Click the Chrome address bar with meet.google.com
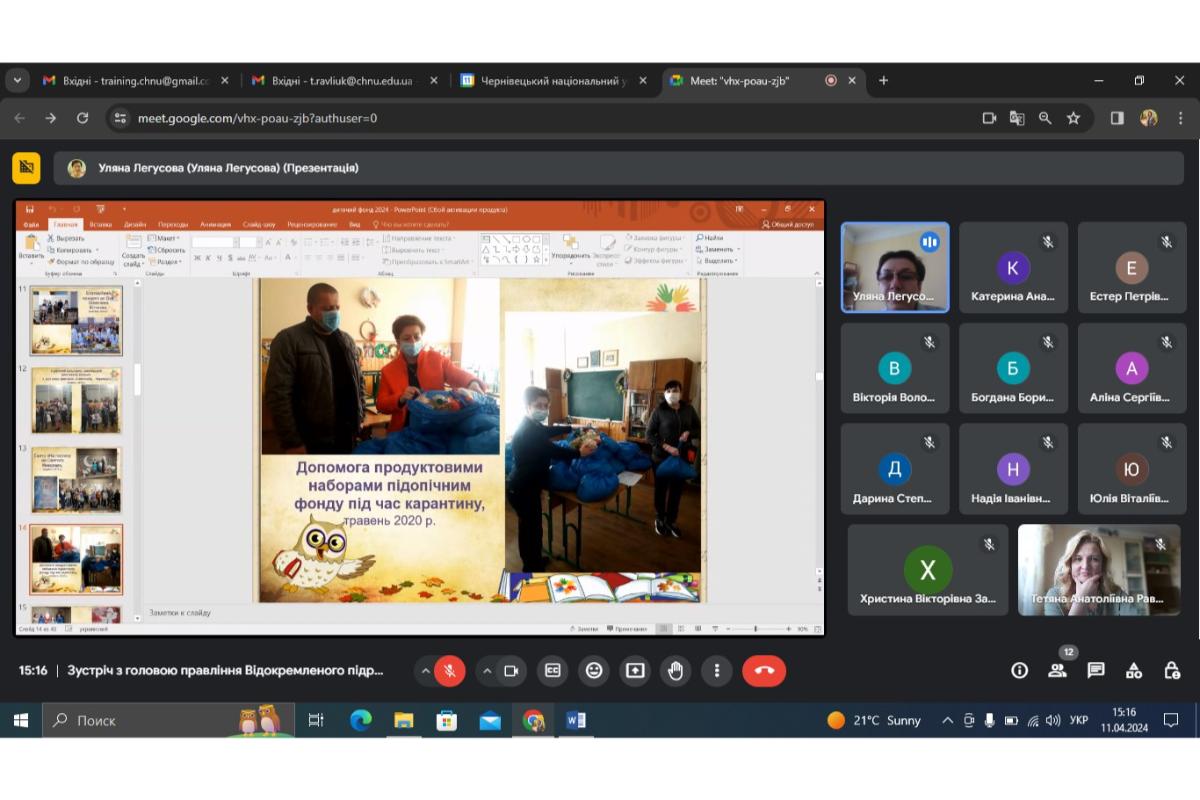Screen dimensions: 1200x800 pos(540,118)
